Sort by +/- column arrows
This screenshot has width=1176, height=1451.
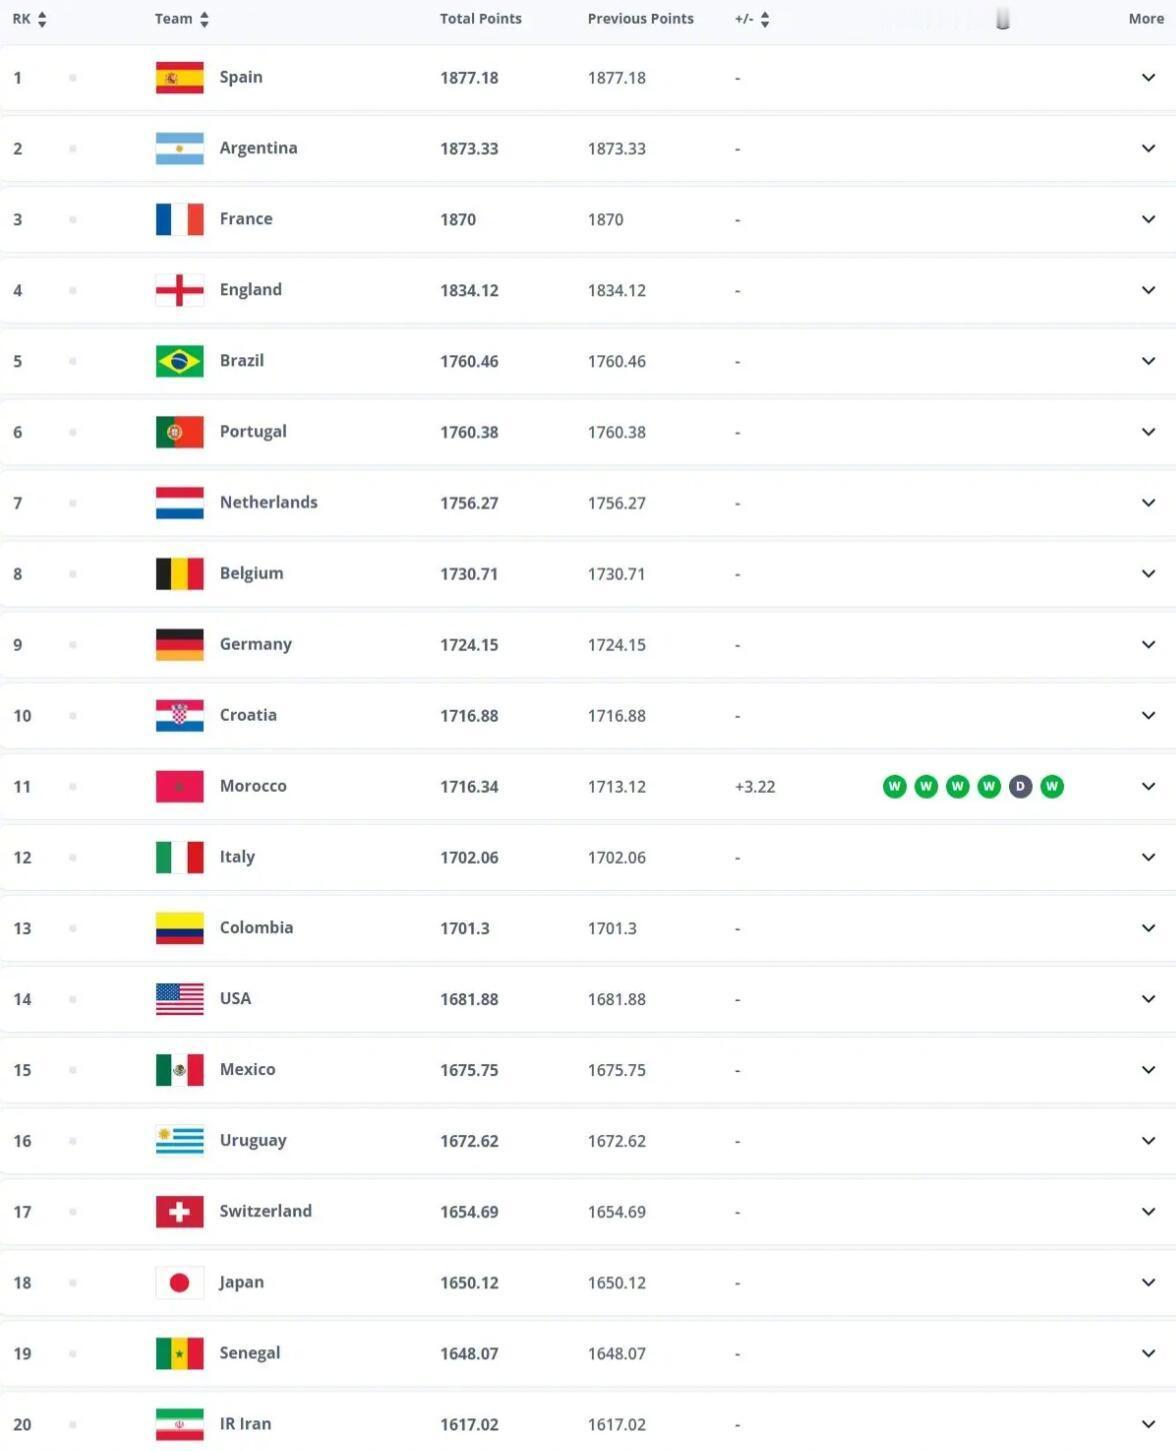pos(765,19)
